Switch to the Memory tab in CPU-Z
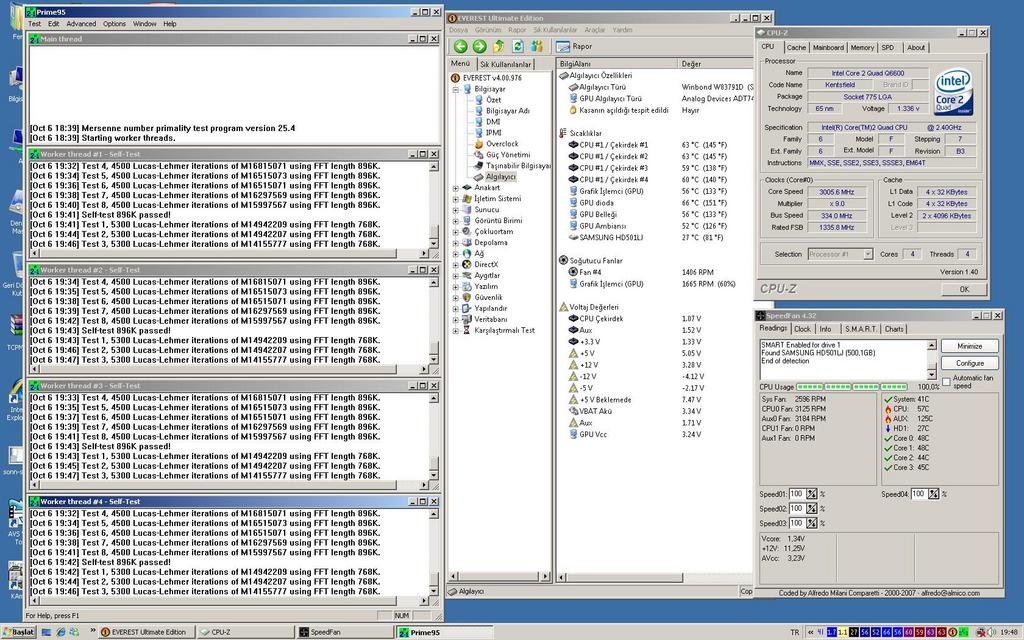The height and width of the screenshot is (640, 1024). click(x=862, y=48)
